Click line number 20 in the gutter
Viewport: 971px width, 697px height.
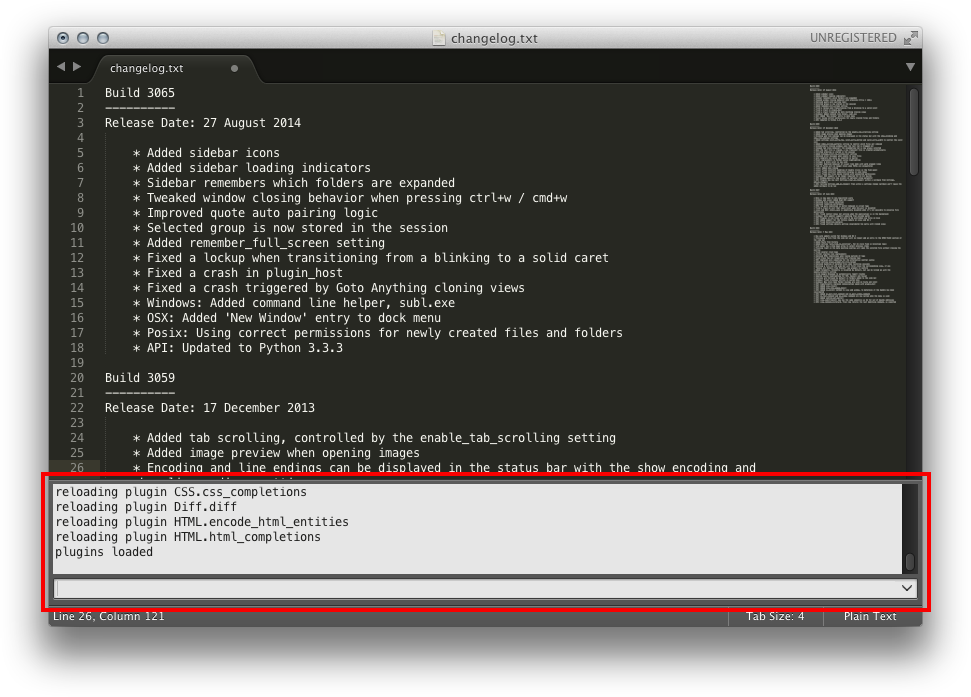pyautogui.click(x=80, y=378)
